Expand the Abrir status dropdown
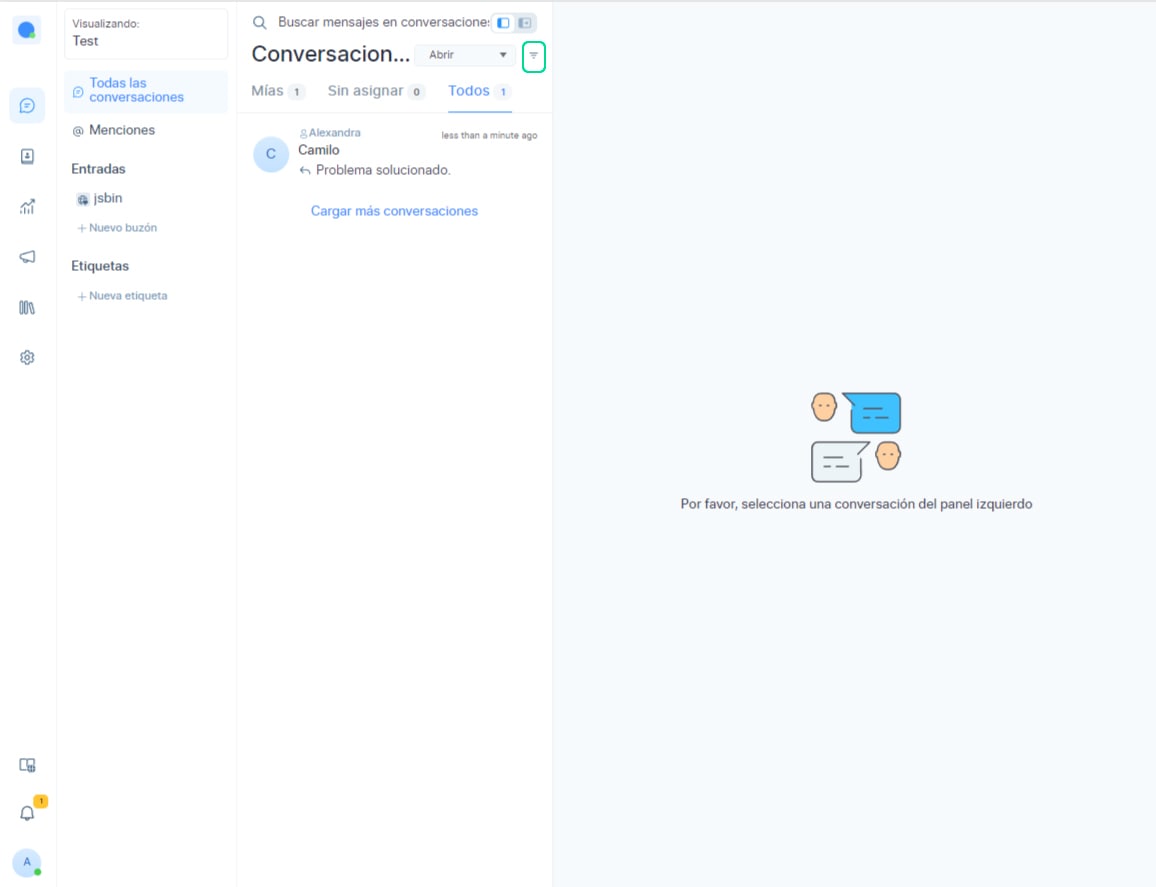Image resolution: width=1156 pixels, height=887 pixels. [x=465, y=55]
